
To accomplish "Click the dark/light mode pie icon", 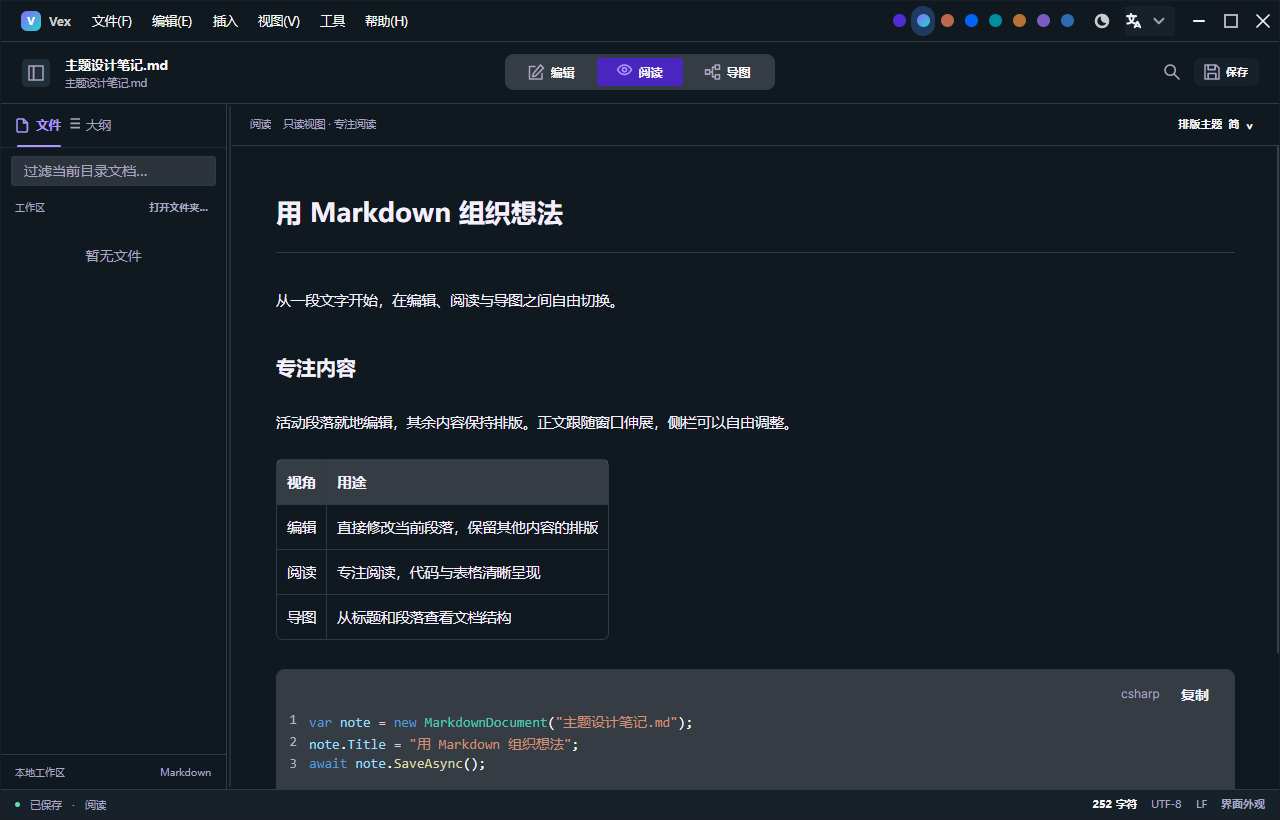I will click(x=1102, y=21).
